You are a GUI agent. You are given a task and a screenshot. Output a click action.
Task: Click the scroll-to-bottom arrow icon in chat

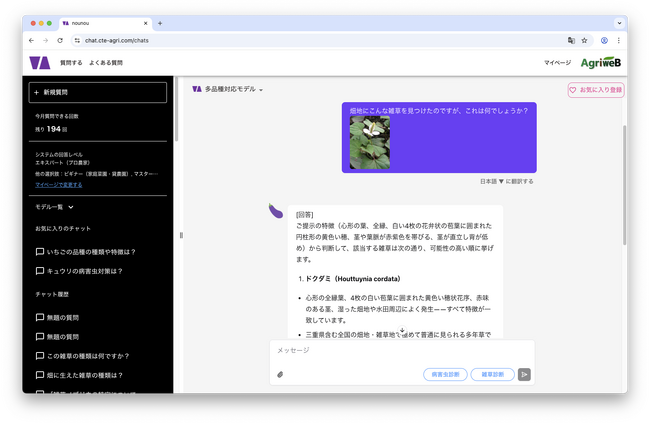pyautogui.click(x=401, y=330)
